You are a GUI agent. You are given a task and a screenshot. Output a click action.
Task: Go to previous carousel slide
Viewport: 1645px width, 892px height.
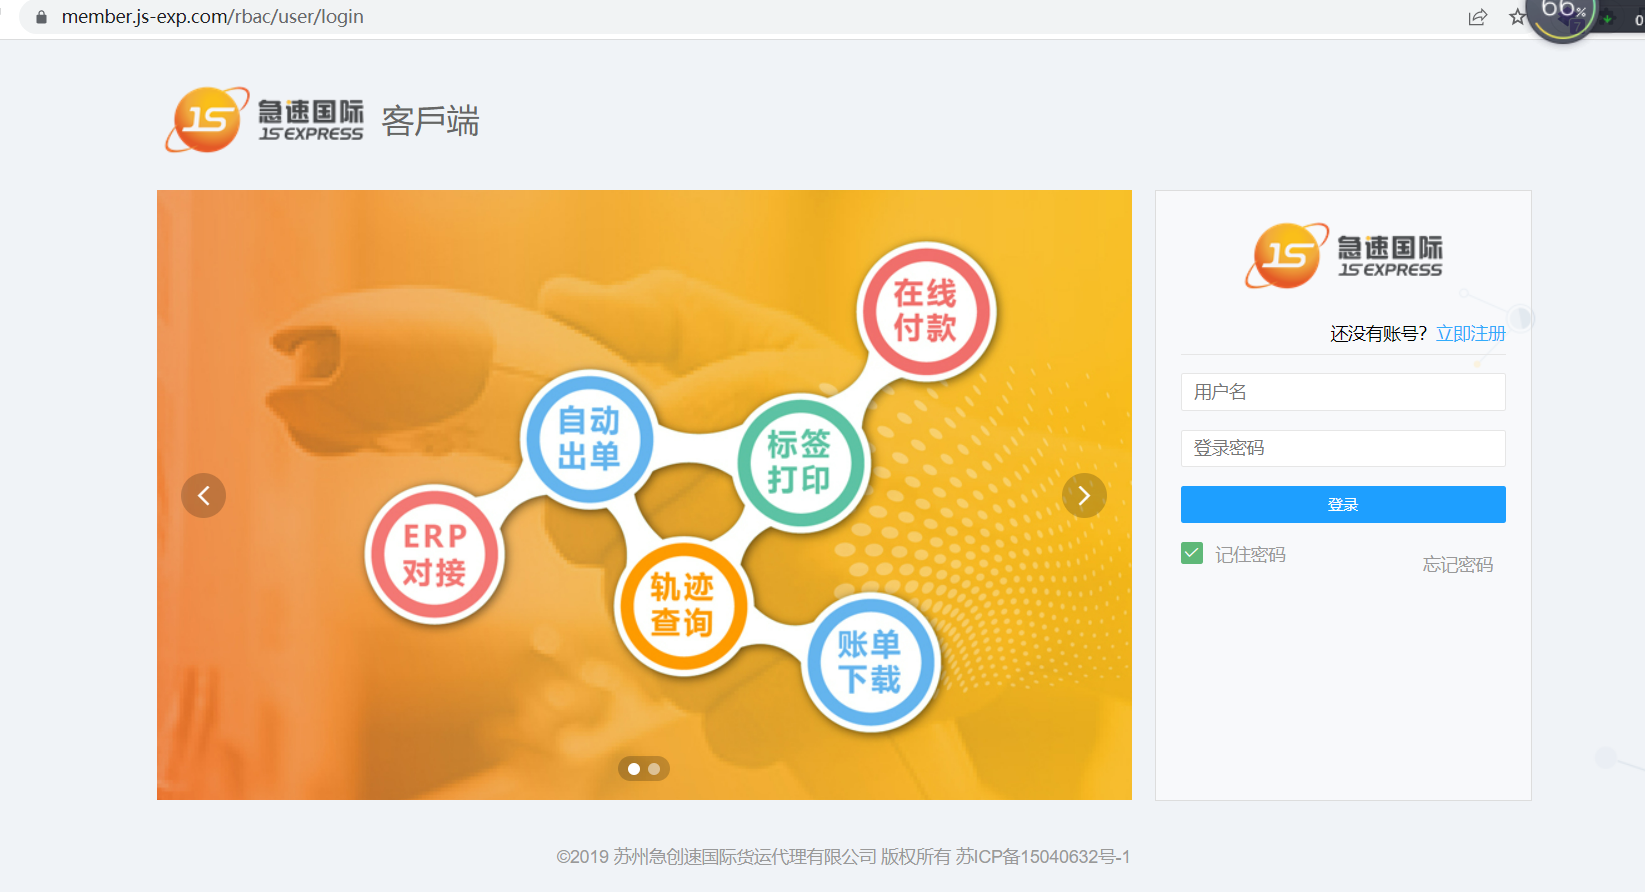click(x=203, y=495)
